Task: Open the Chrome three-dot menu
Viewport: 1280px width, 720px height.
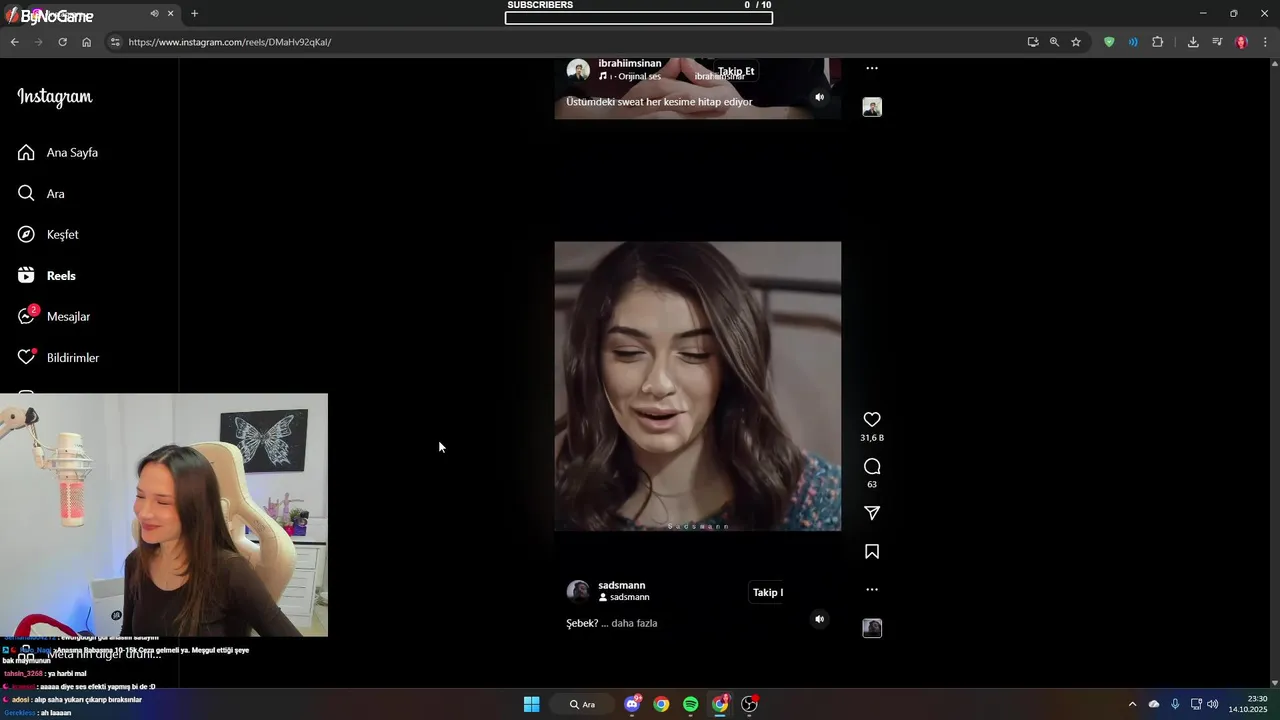Action: click(1266, 42)
